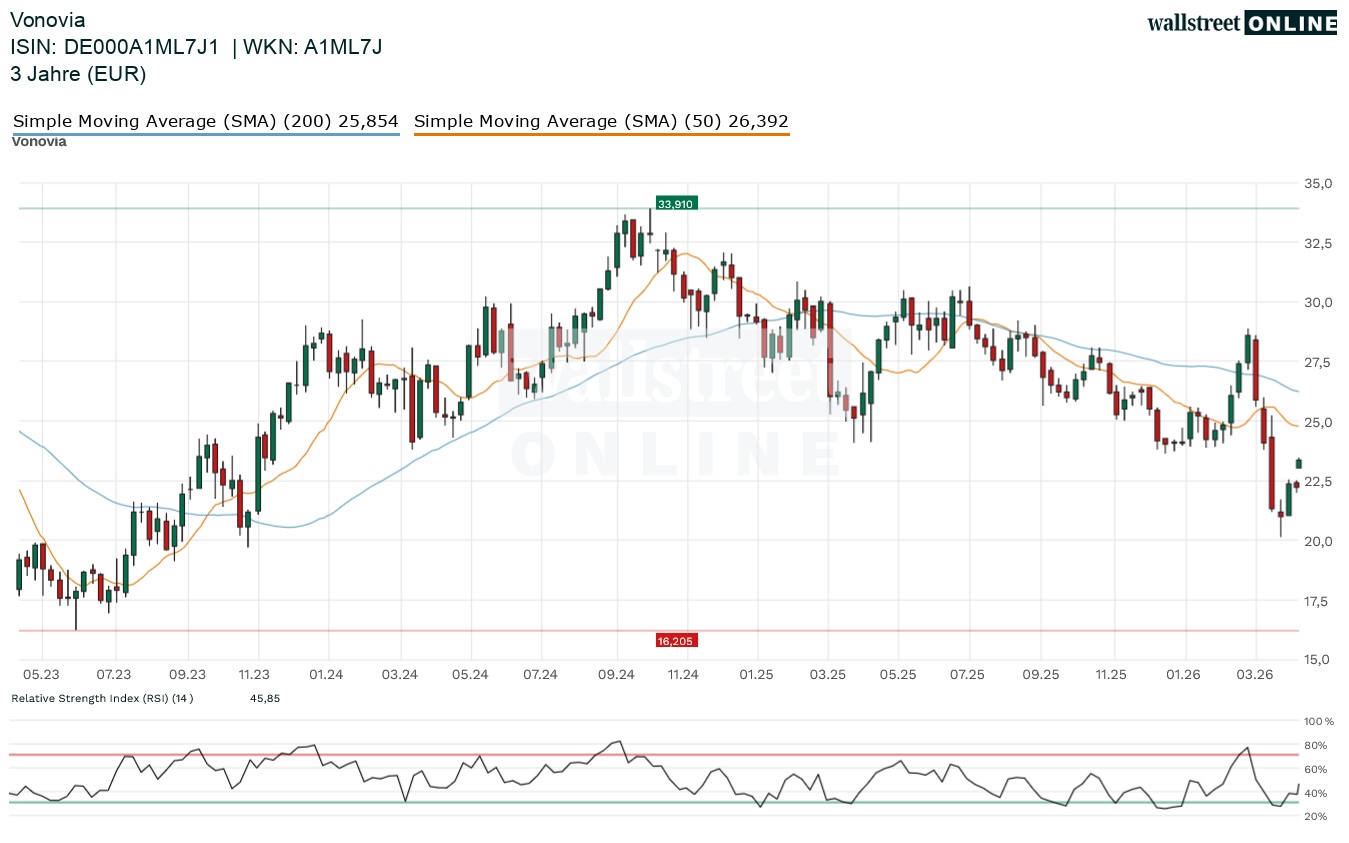Select the Simple Moving Average (200) legend label

coord(206,121)
